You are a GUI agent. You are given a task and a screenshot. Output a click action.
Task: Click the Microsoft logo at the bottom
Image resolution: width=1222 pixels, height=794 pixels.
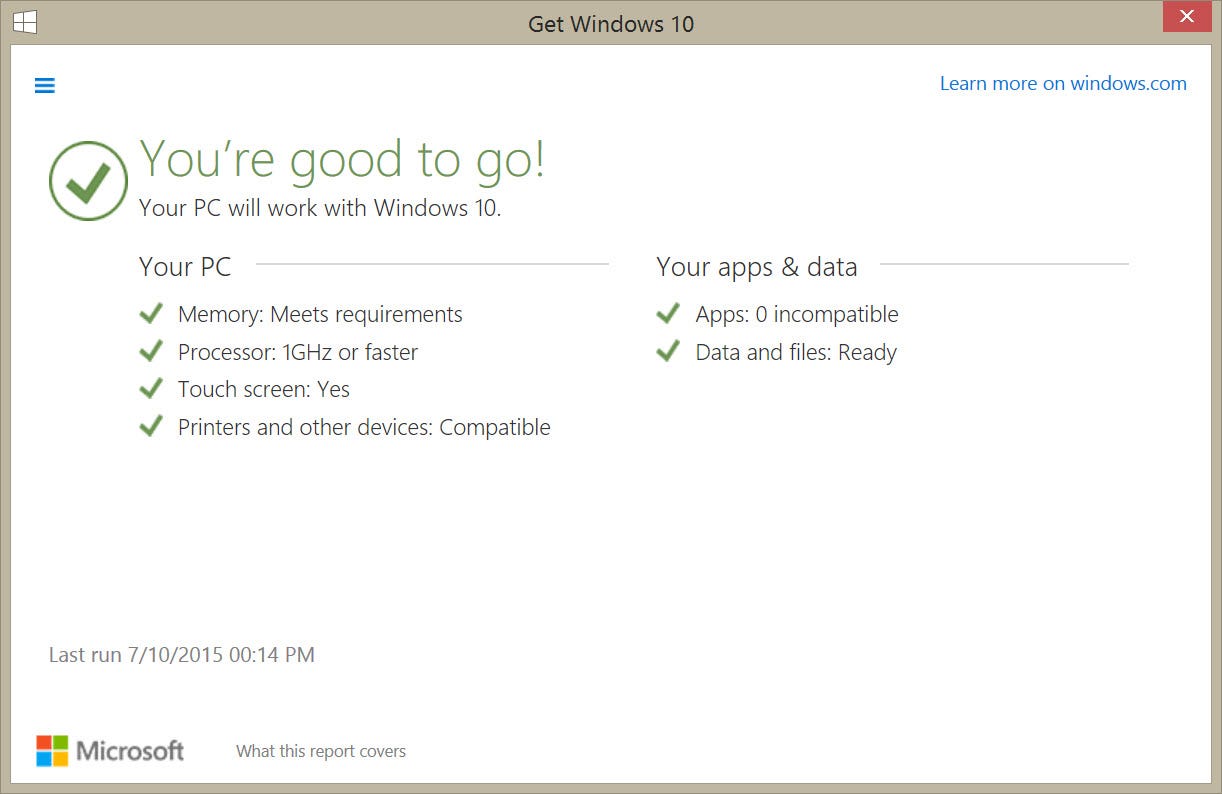click(110, 751)
